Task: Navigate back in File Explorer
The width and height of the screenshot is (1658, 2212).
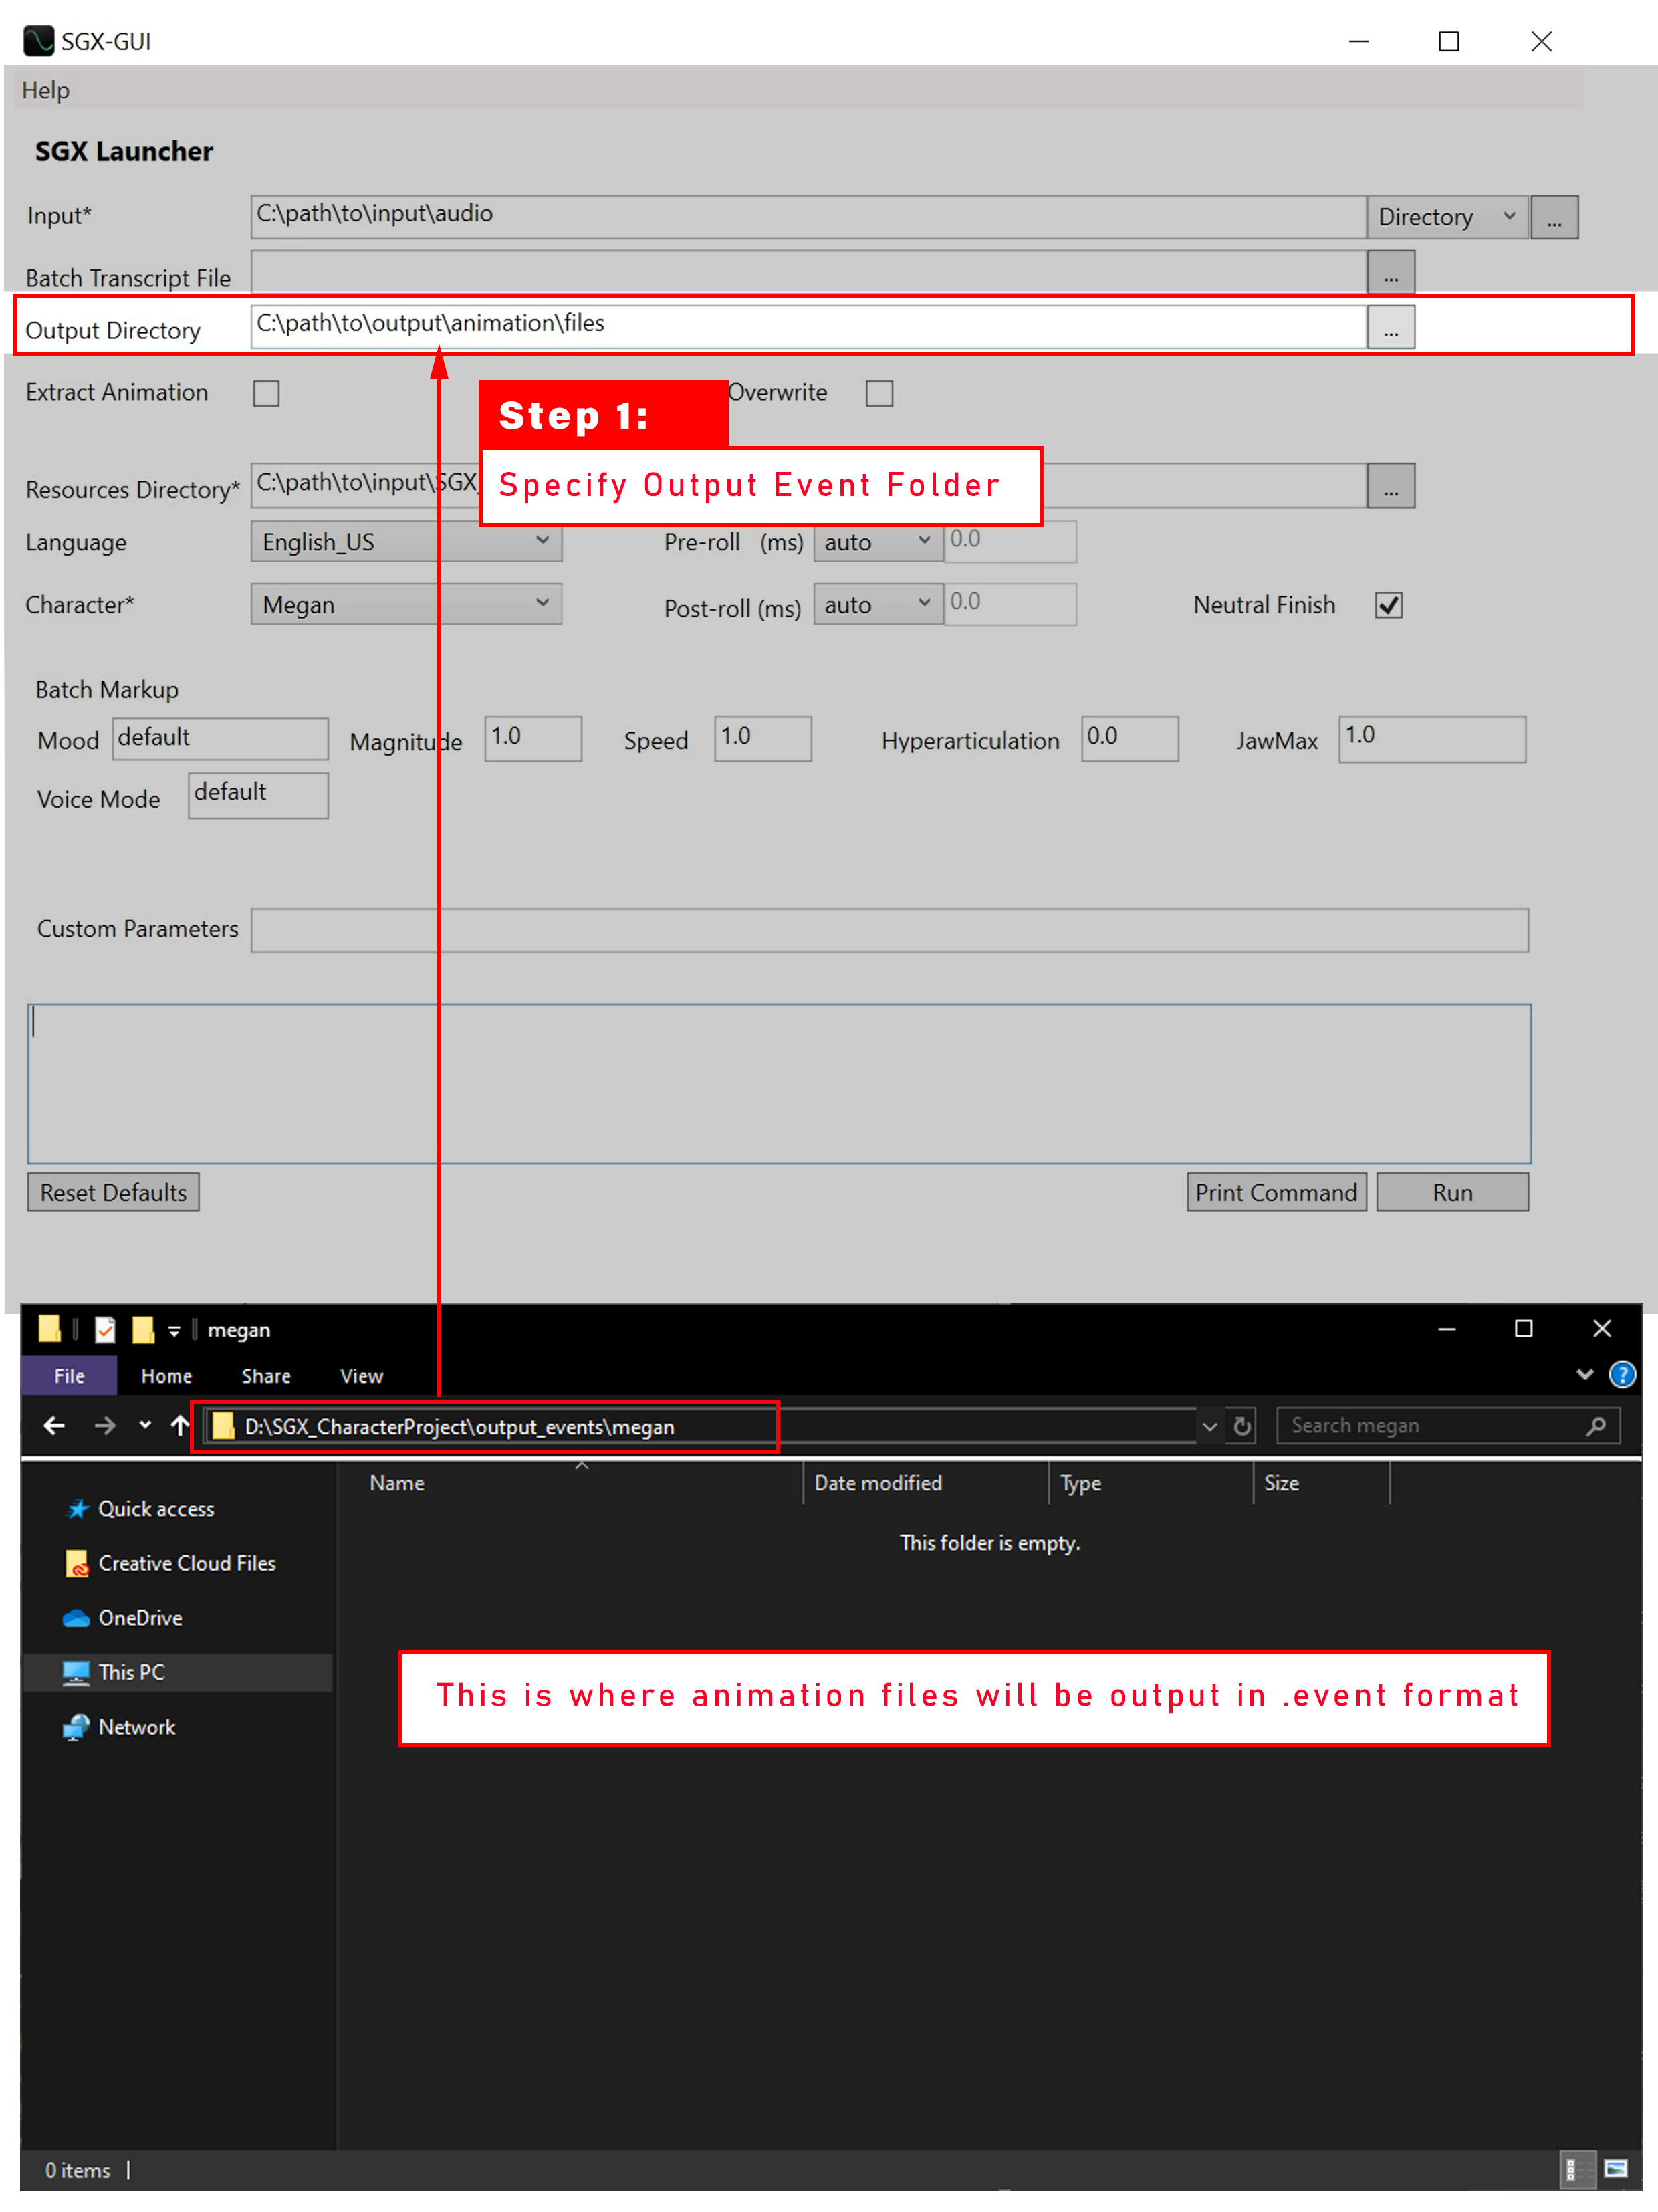Action: [53, 1426]
